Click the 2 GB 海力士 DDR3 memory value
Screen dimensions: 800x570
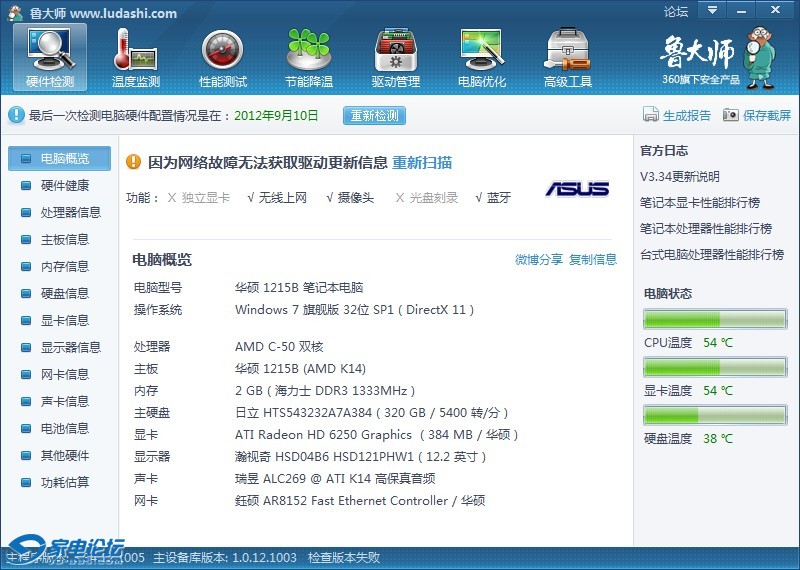[325, 391]
